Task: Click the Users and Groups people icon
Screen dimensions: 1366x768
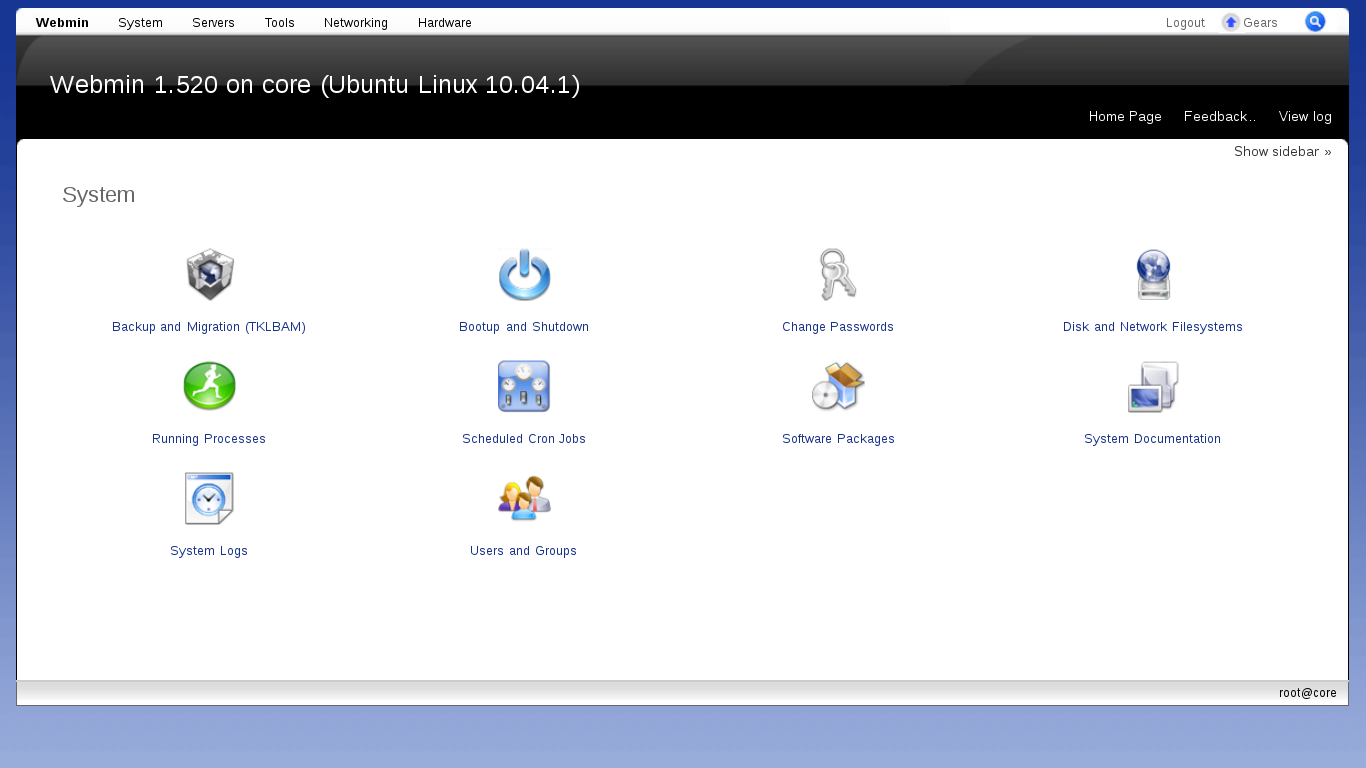Action: coord(524,498)
